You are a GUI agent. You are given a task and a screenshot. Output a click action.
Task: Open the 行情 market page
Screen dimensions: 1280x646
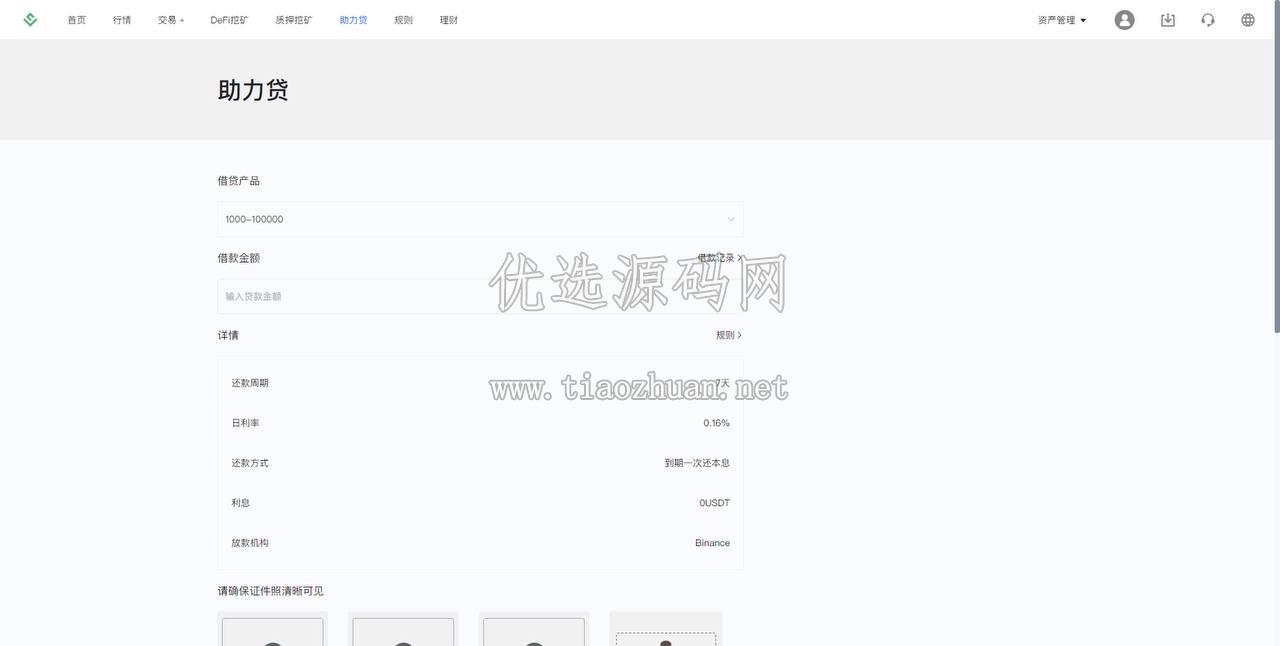pyautogui.click(x=122, y=20)
